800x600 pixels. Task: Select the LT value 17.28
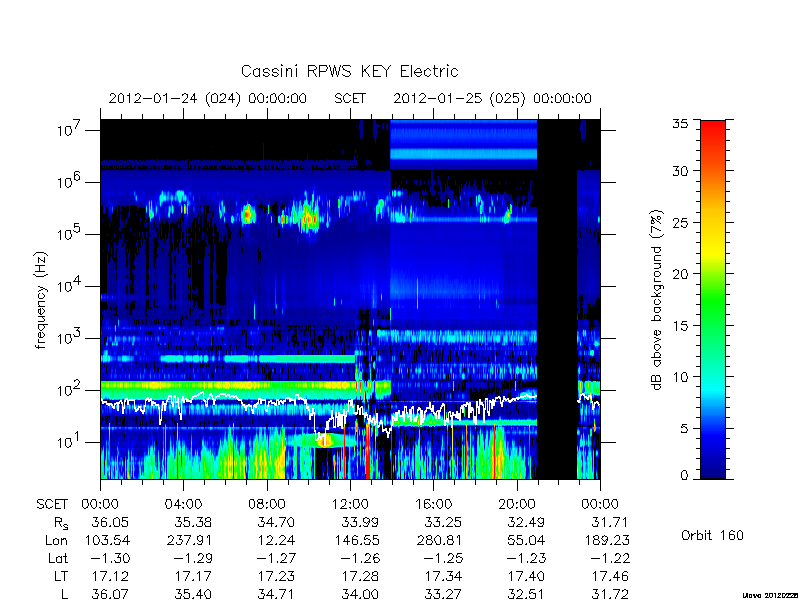pos(360,577)
